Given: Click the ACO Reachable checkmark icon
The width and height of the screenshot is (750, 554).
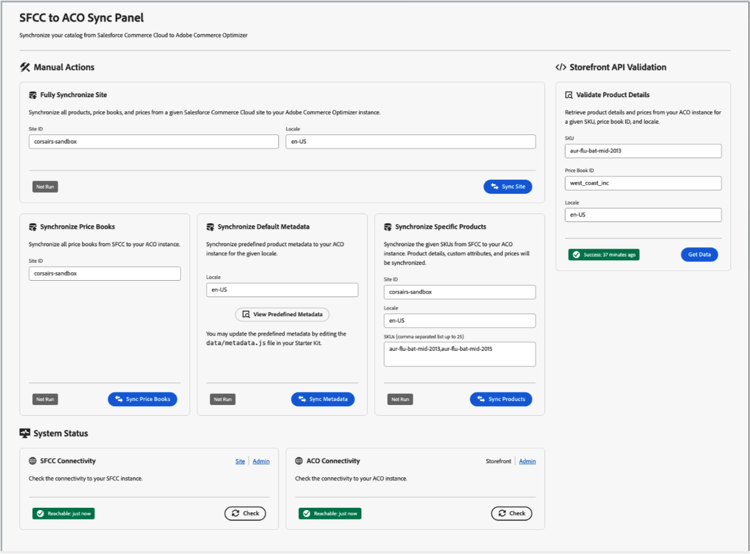Looking at the screenshot, I should click(x=307, y=513).
